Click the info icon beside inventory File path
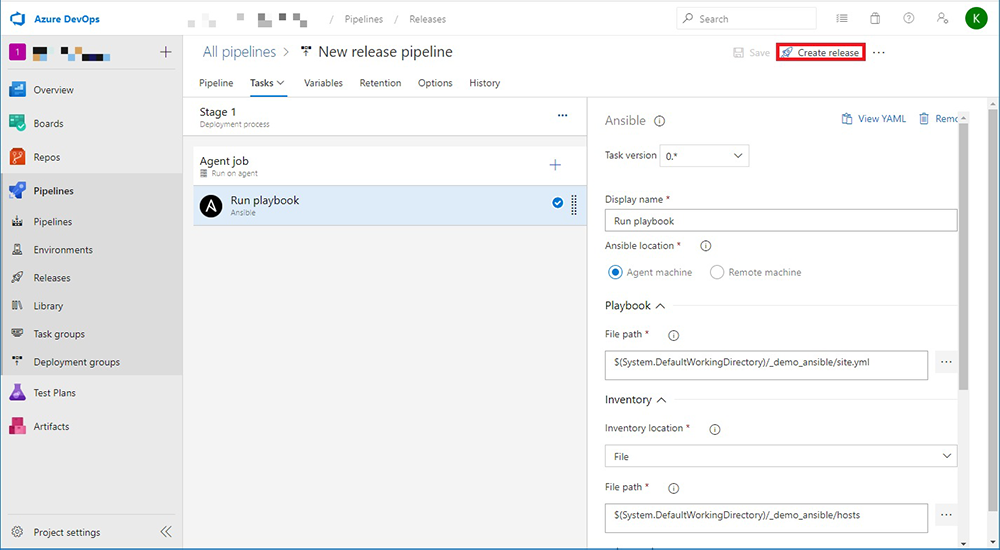The image size is (1000, 550). point(673,488)
